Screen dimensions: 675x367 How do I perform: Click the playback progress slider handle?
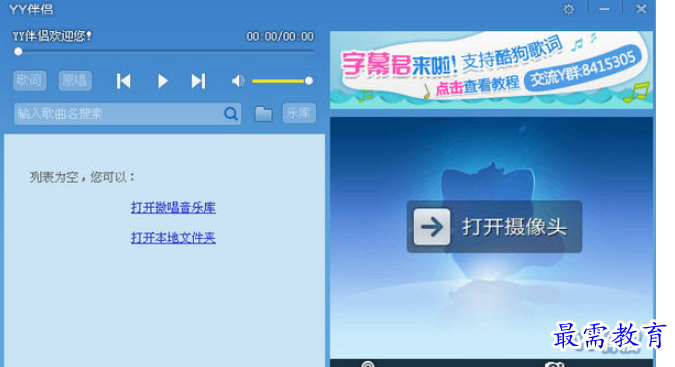(x=18, y=52)
